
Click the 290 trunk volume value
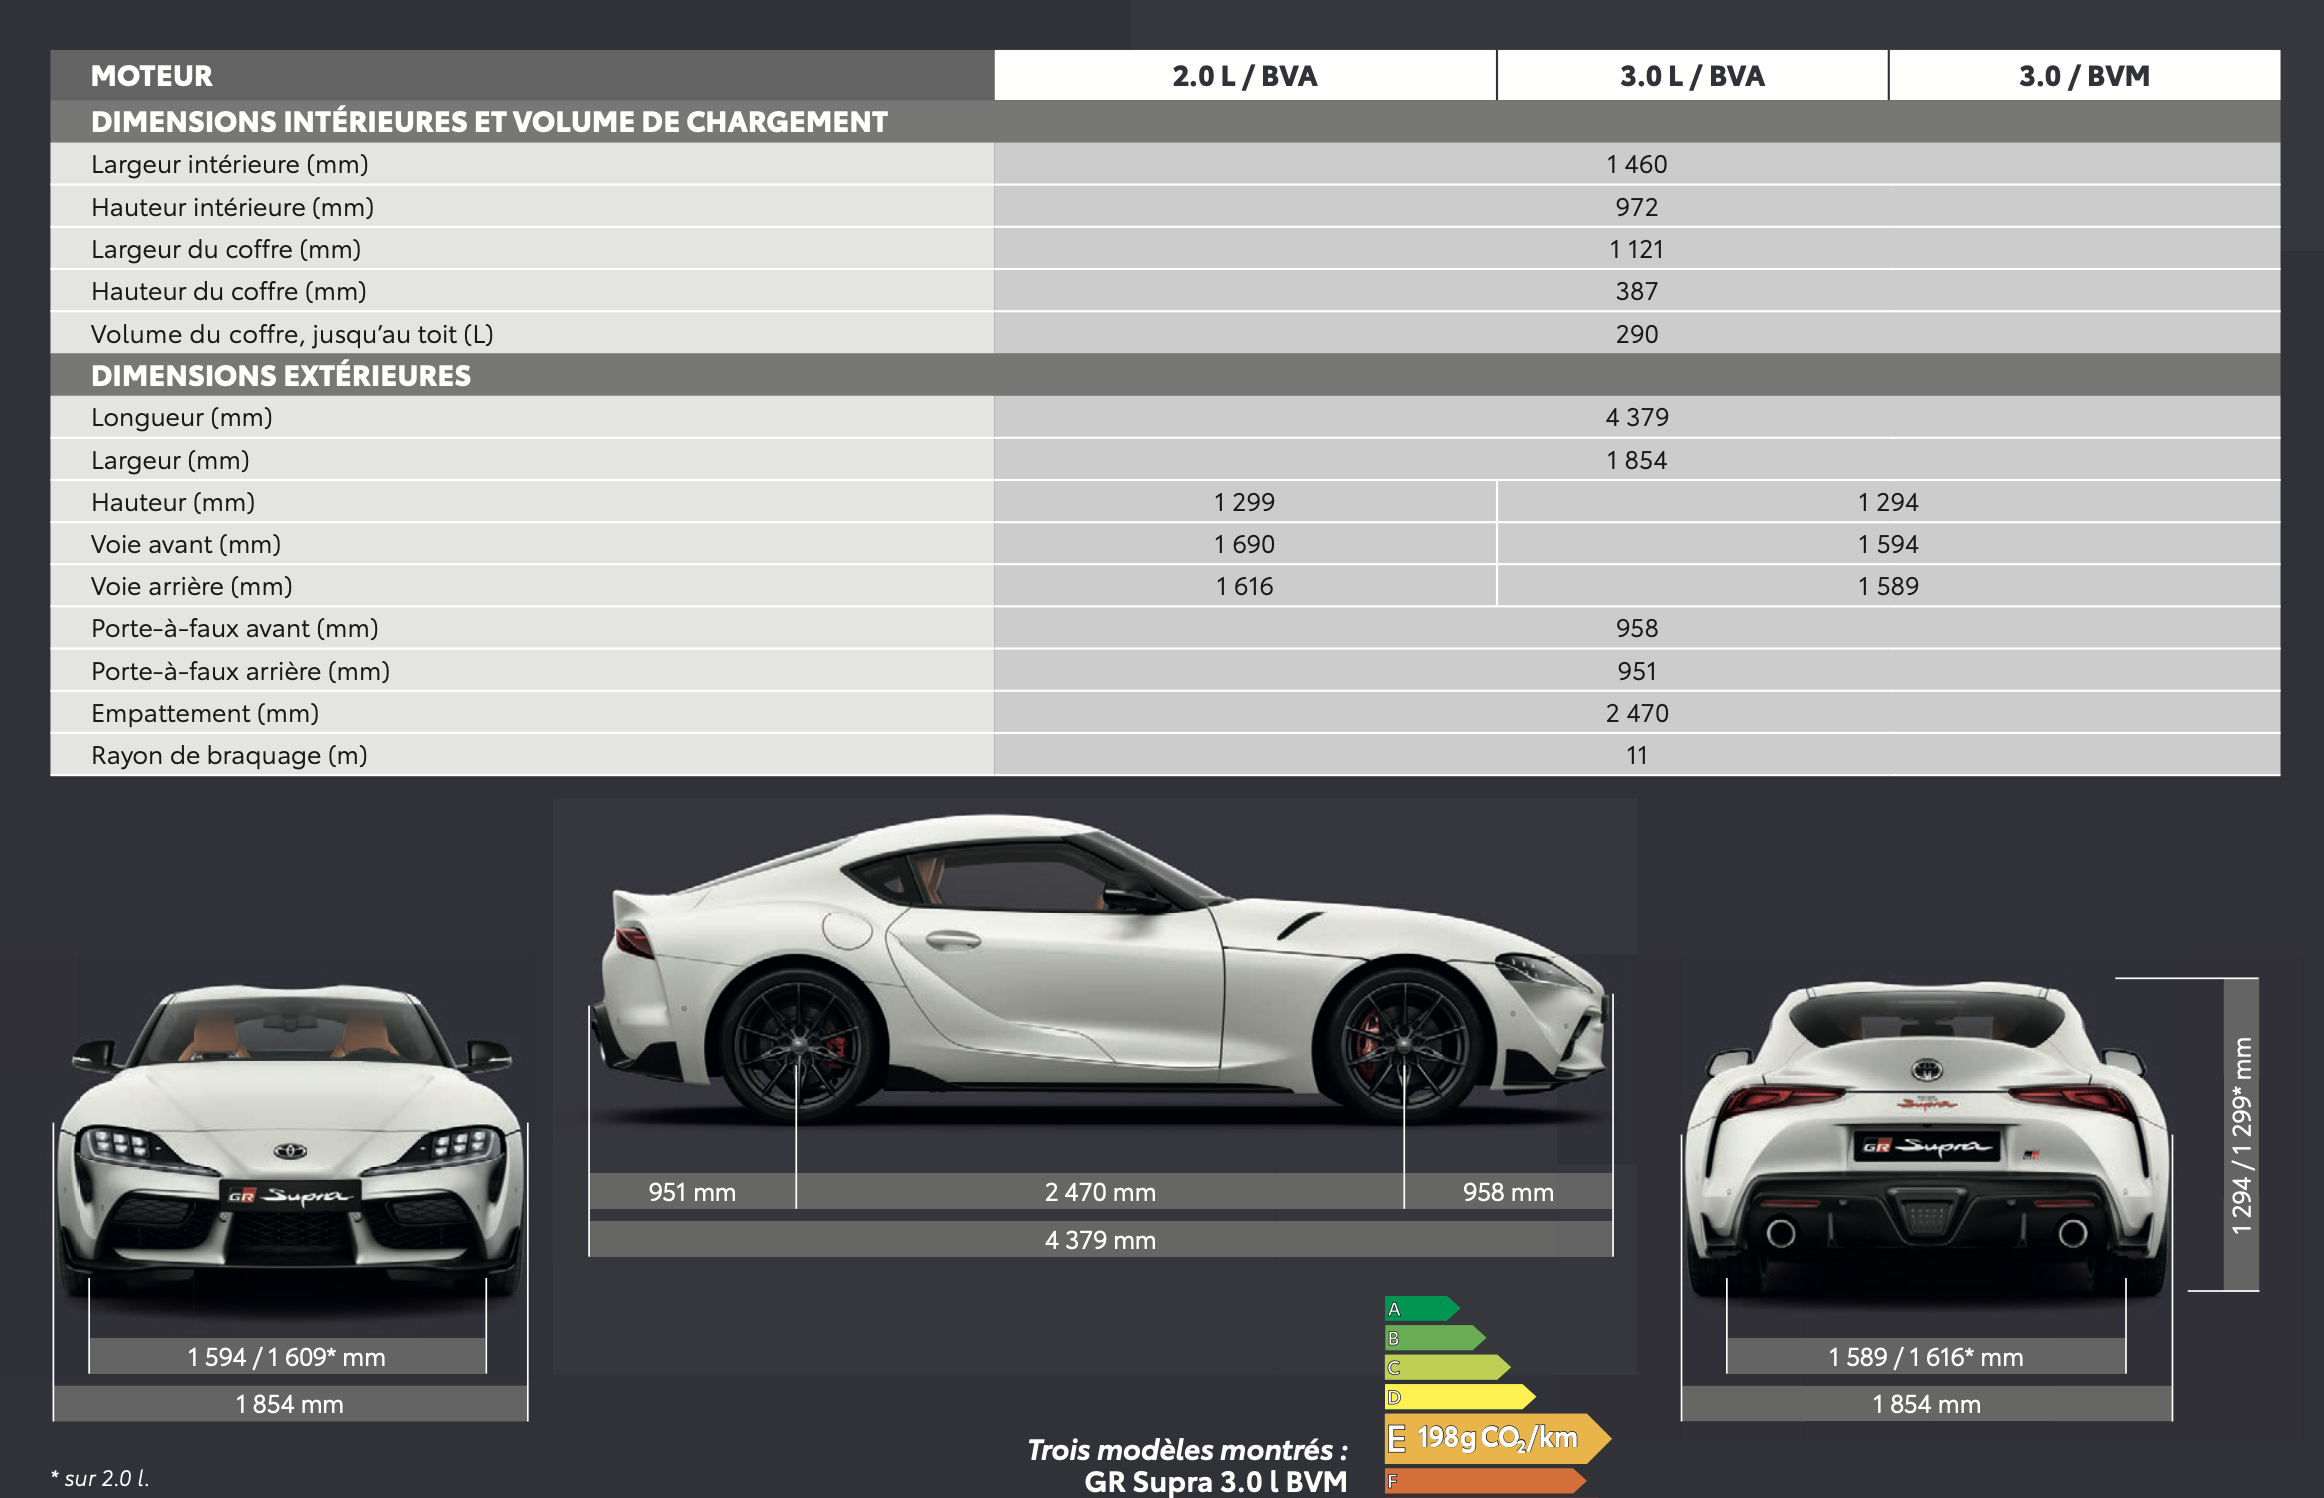click(x=1637, y=334)
